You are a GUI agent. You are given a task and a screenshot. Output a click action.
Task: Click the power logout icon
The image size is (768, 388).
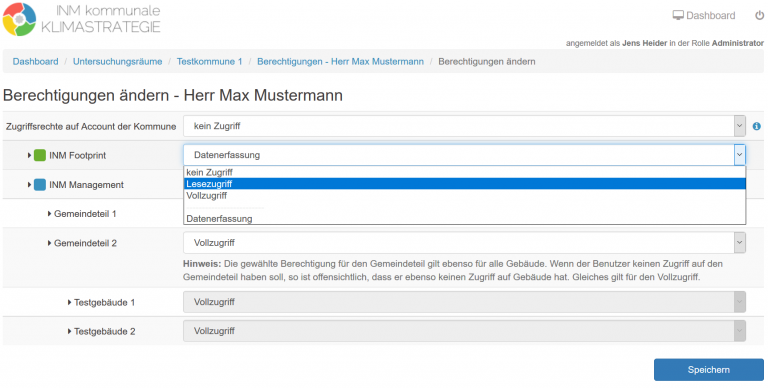tap(759, 15)
